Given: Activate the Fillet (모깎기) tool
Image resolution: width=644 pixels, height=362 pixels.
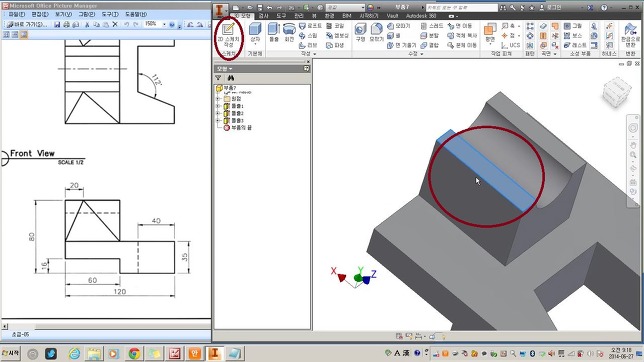Looking at the screenshot, I should pyautogui.click(x=376, y=32).
